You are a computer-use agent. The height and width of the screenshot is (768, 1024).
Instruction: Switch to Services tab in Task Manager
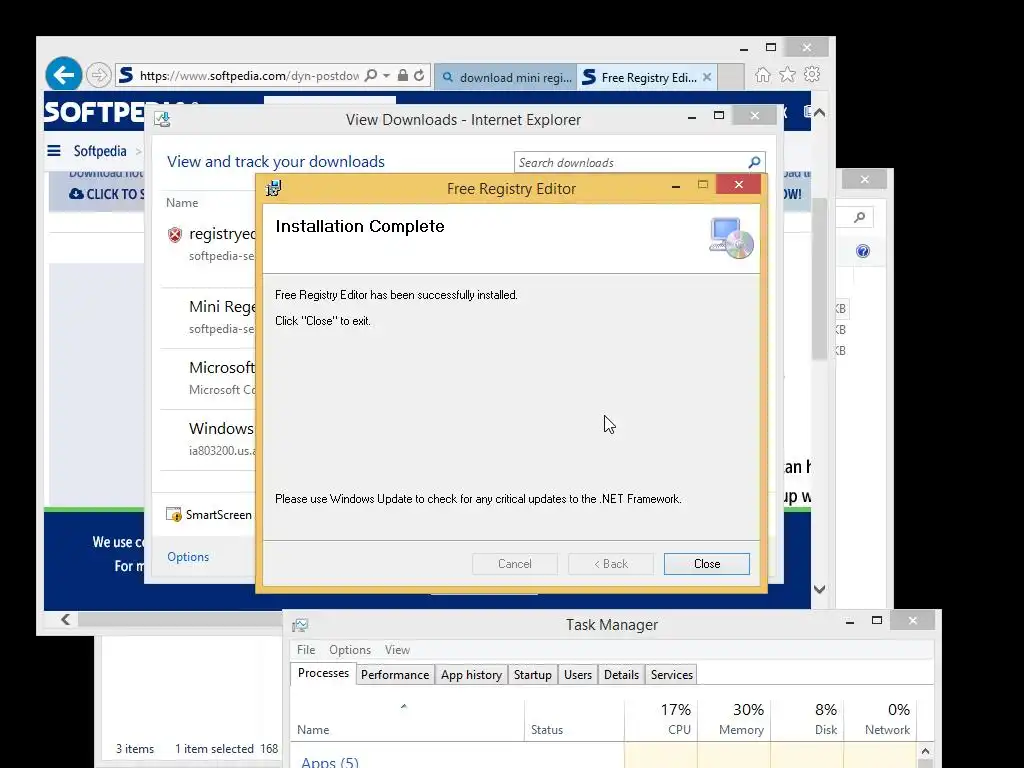[x=671, y=675]
